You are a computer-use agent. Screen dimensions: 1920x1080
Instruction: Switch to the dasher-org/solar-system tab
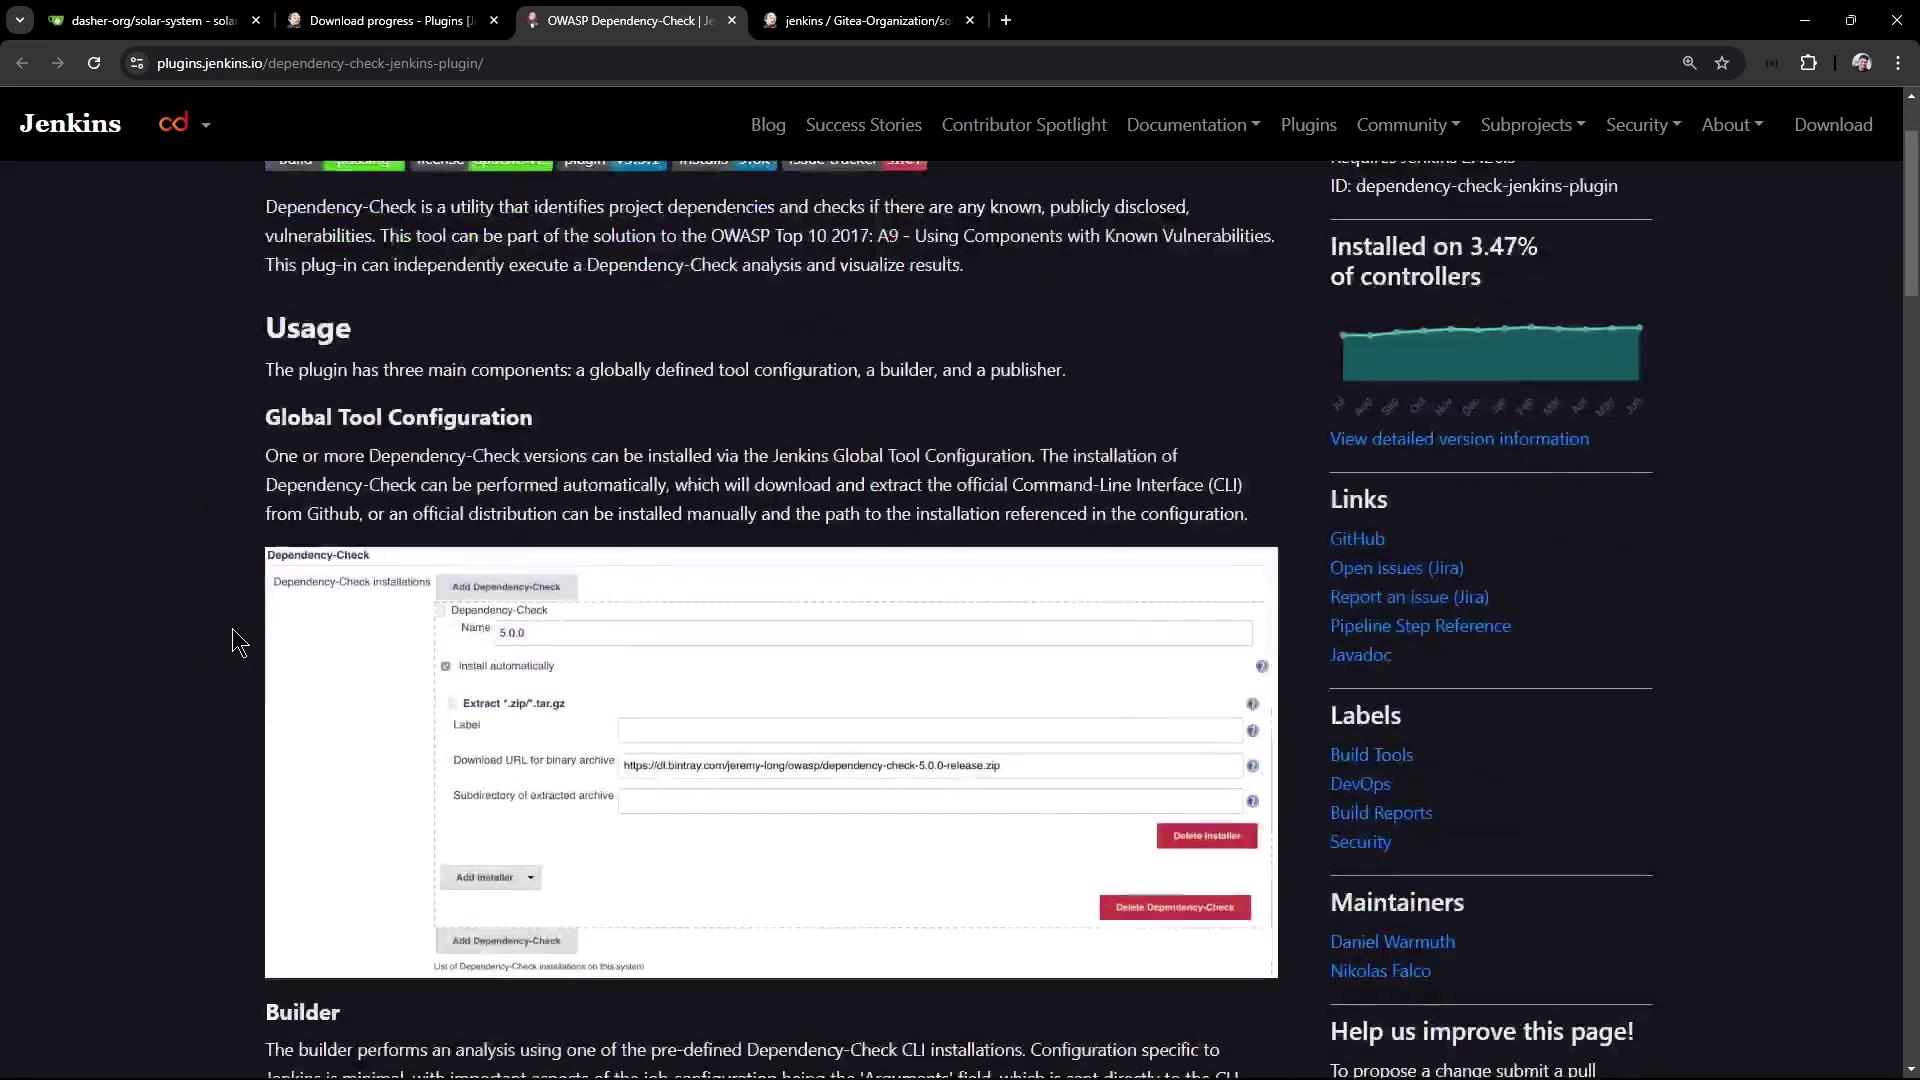point(152,20)
